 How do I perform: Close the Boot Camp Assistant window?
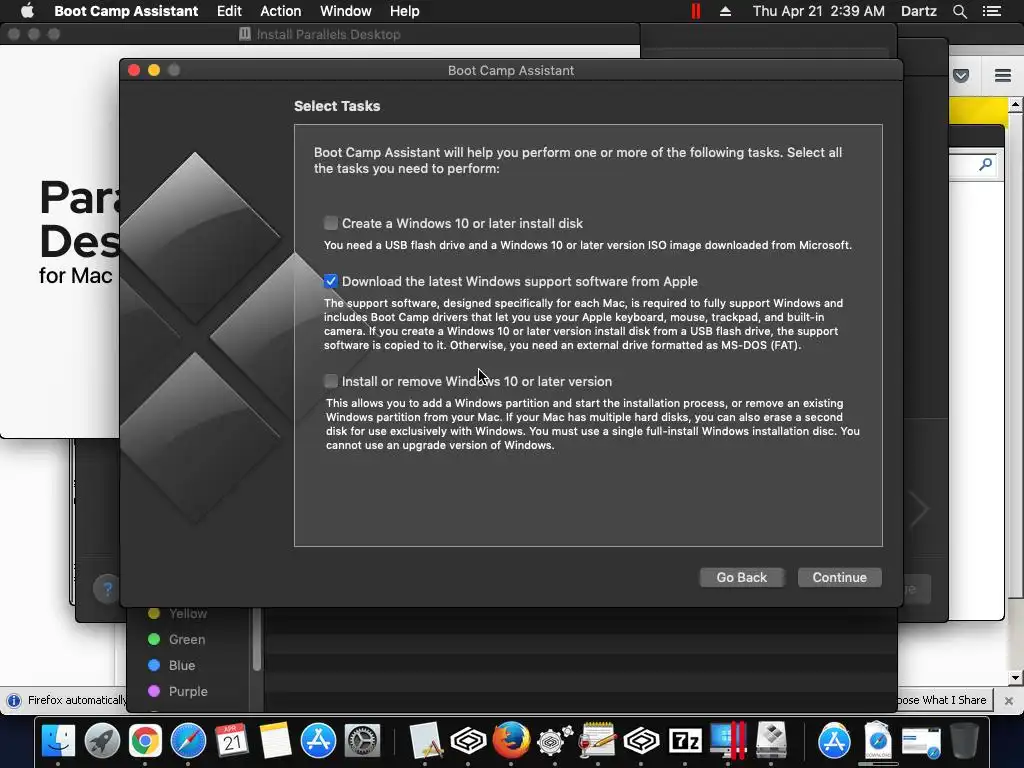(134, 70)
